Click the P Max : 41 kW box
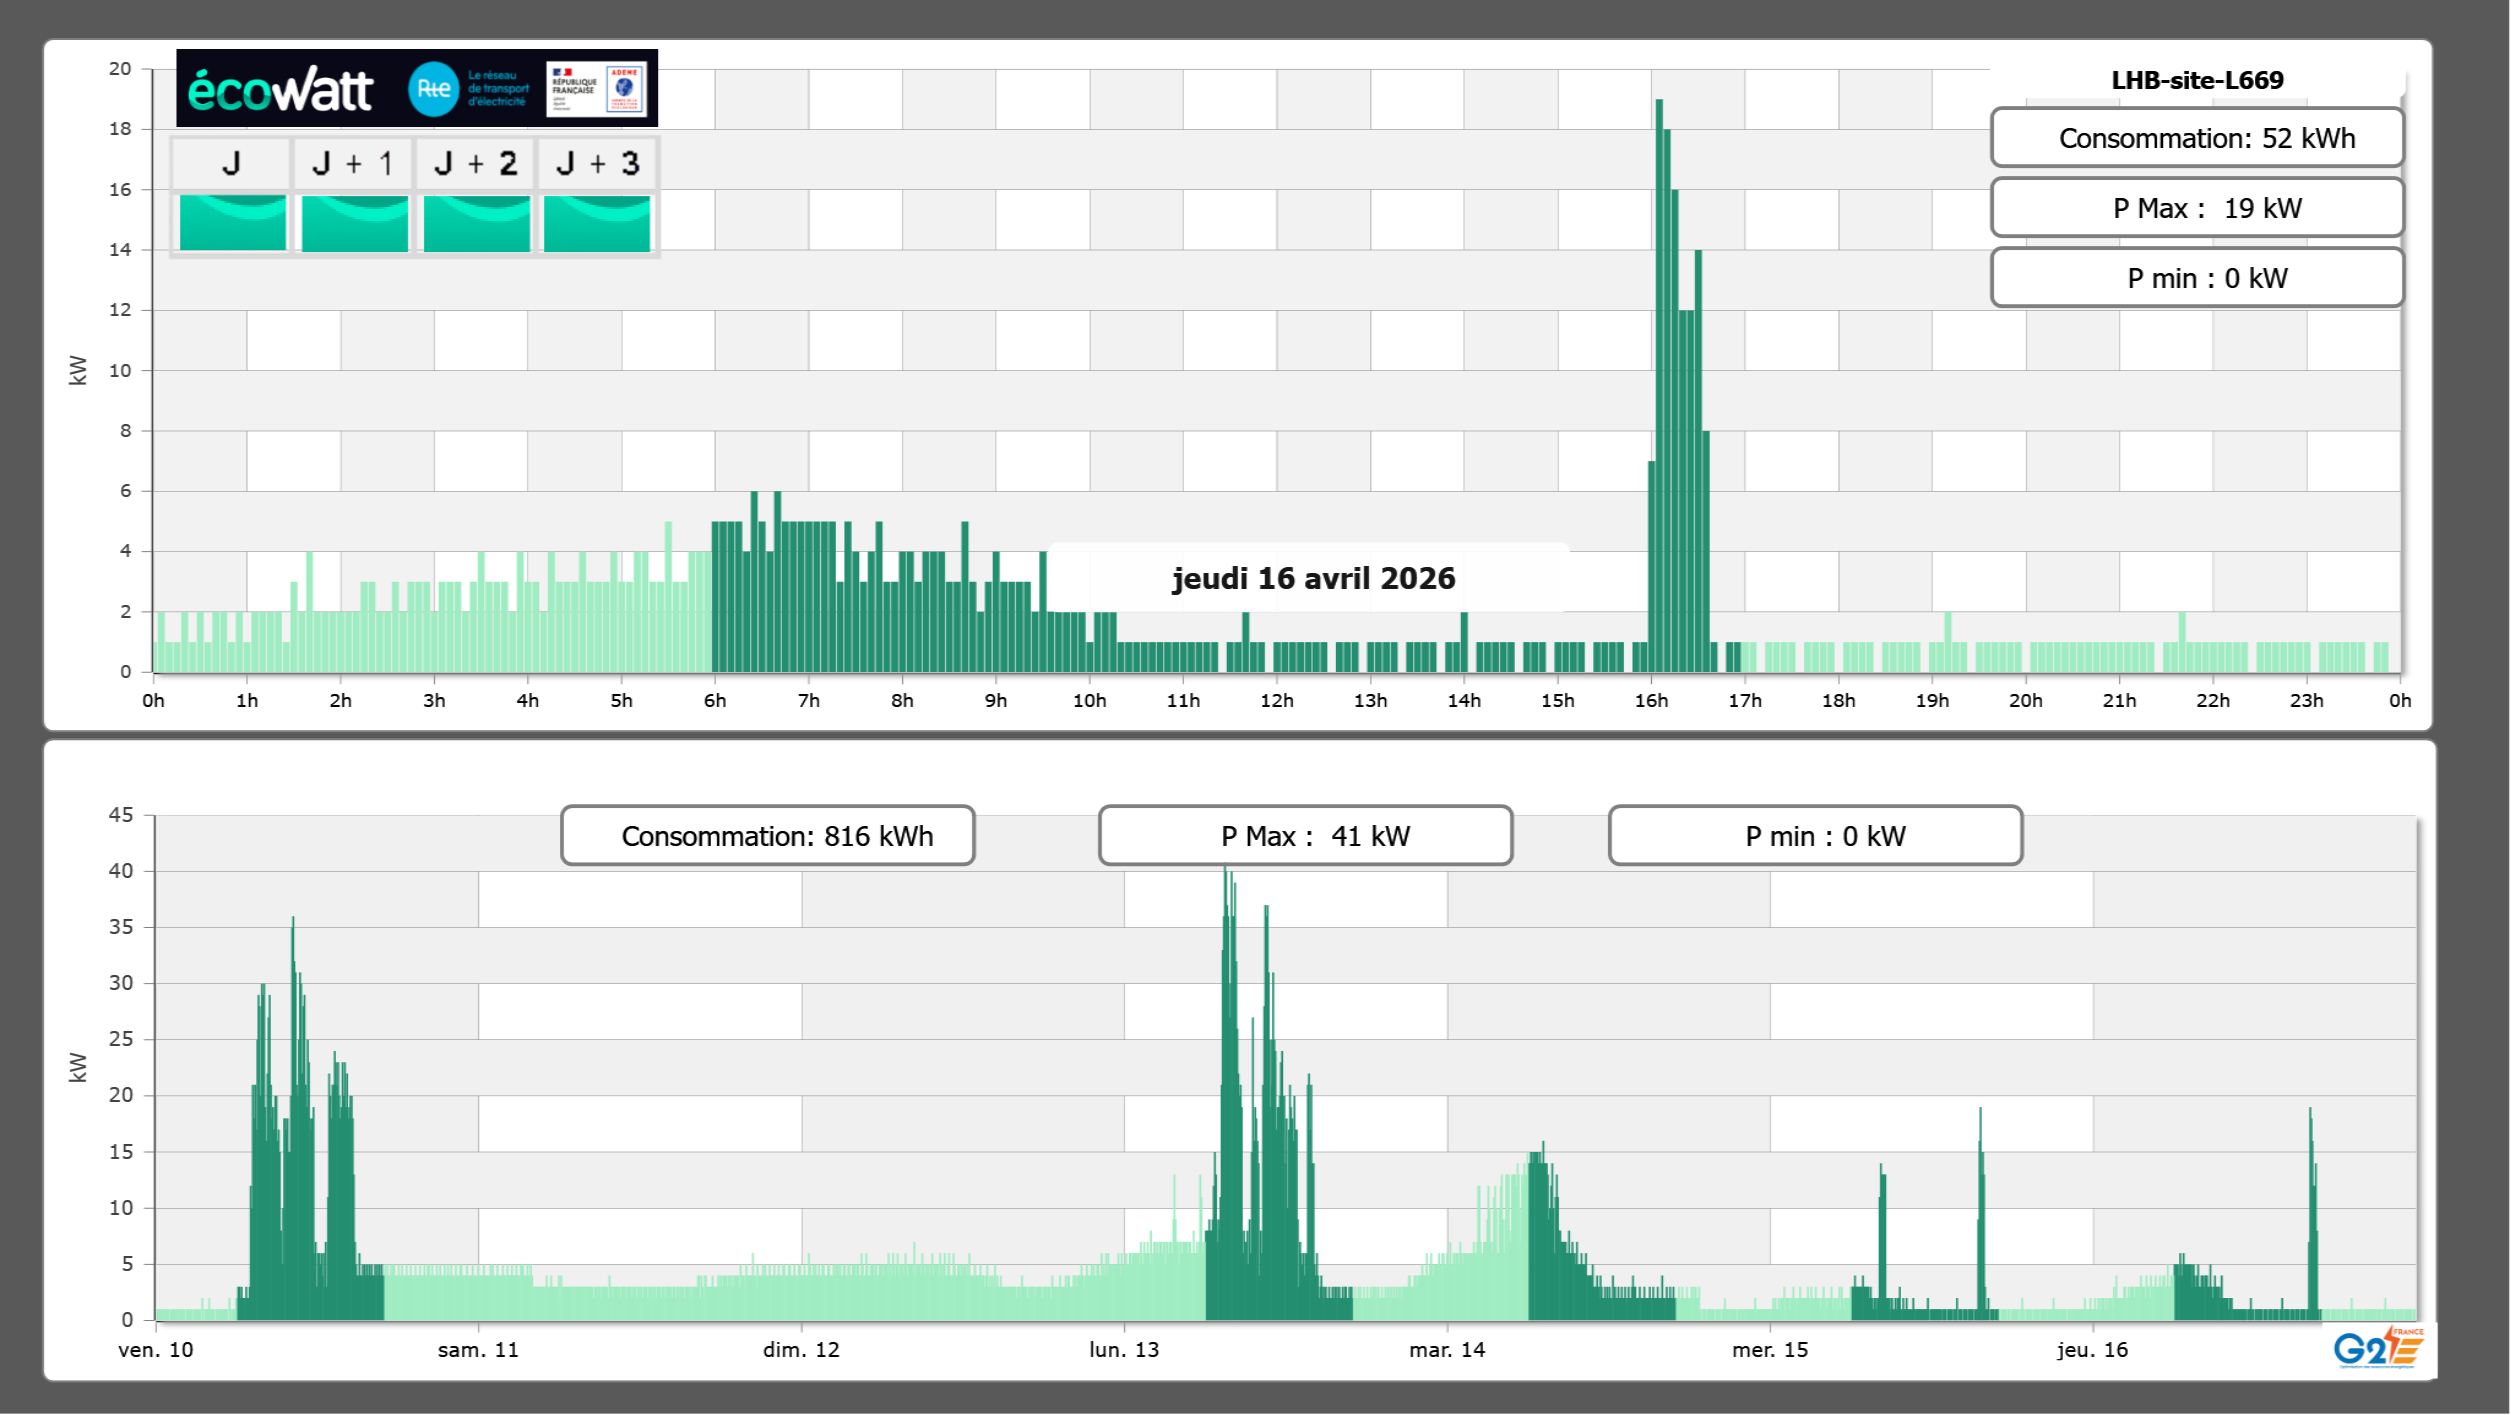 (x=1304, y=836)
